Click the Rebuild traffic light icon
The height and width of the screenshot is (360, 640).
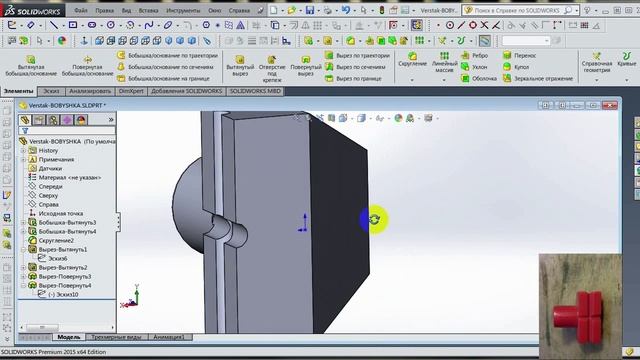point(382,10)
